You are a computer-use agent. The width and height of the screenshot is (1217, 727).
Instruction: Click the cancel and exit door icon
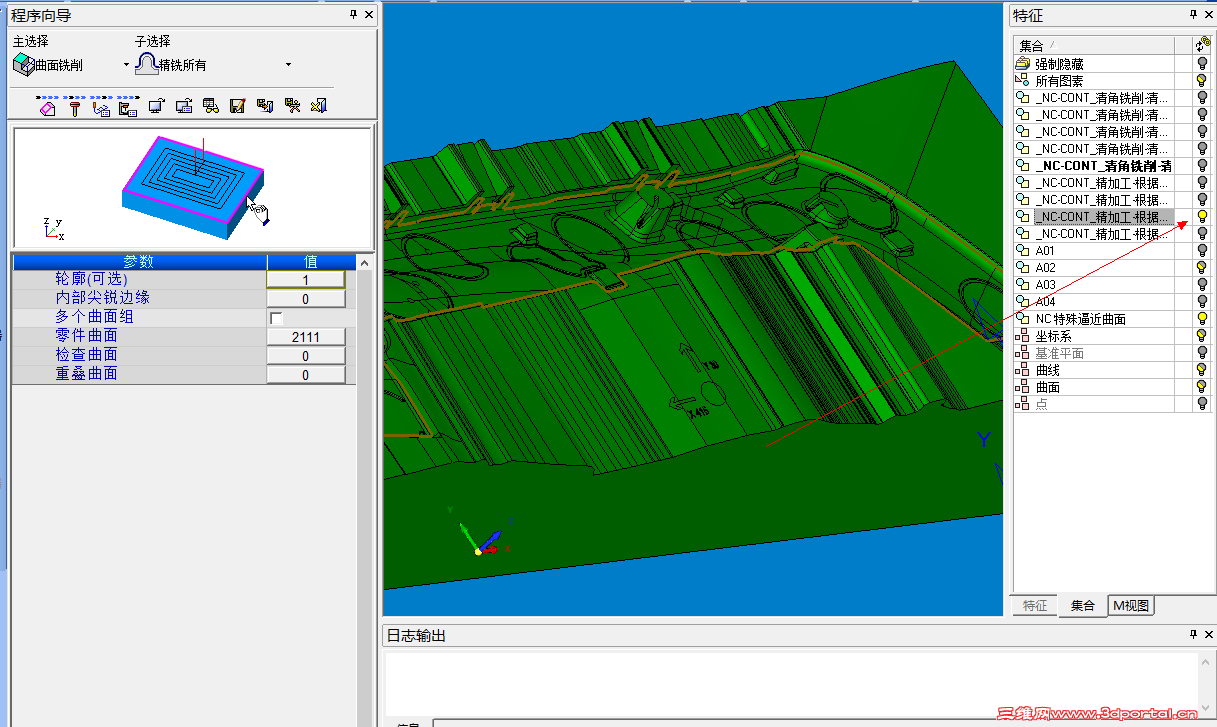(319, 106)
